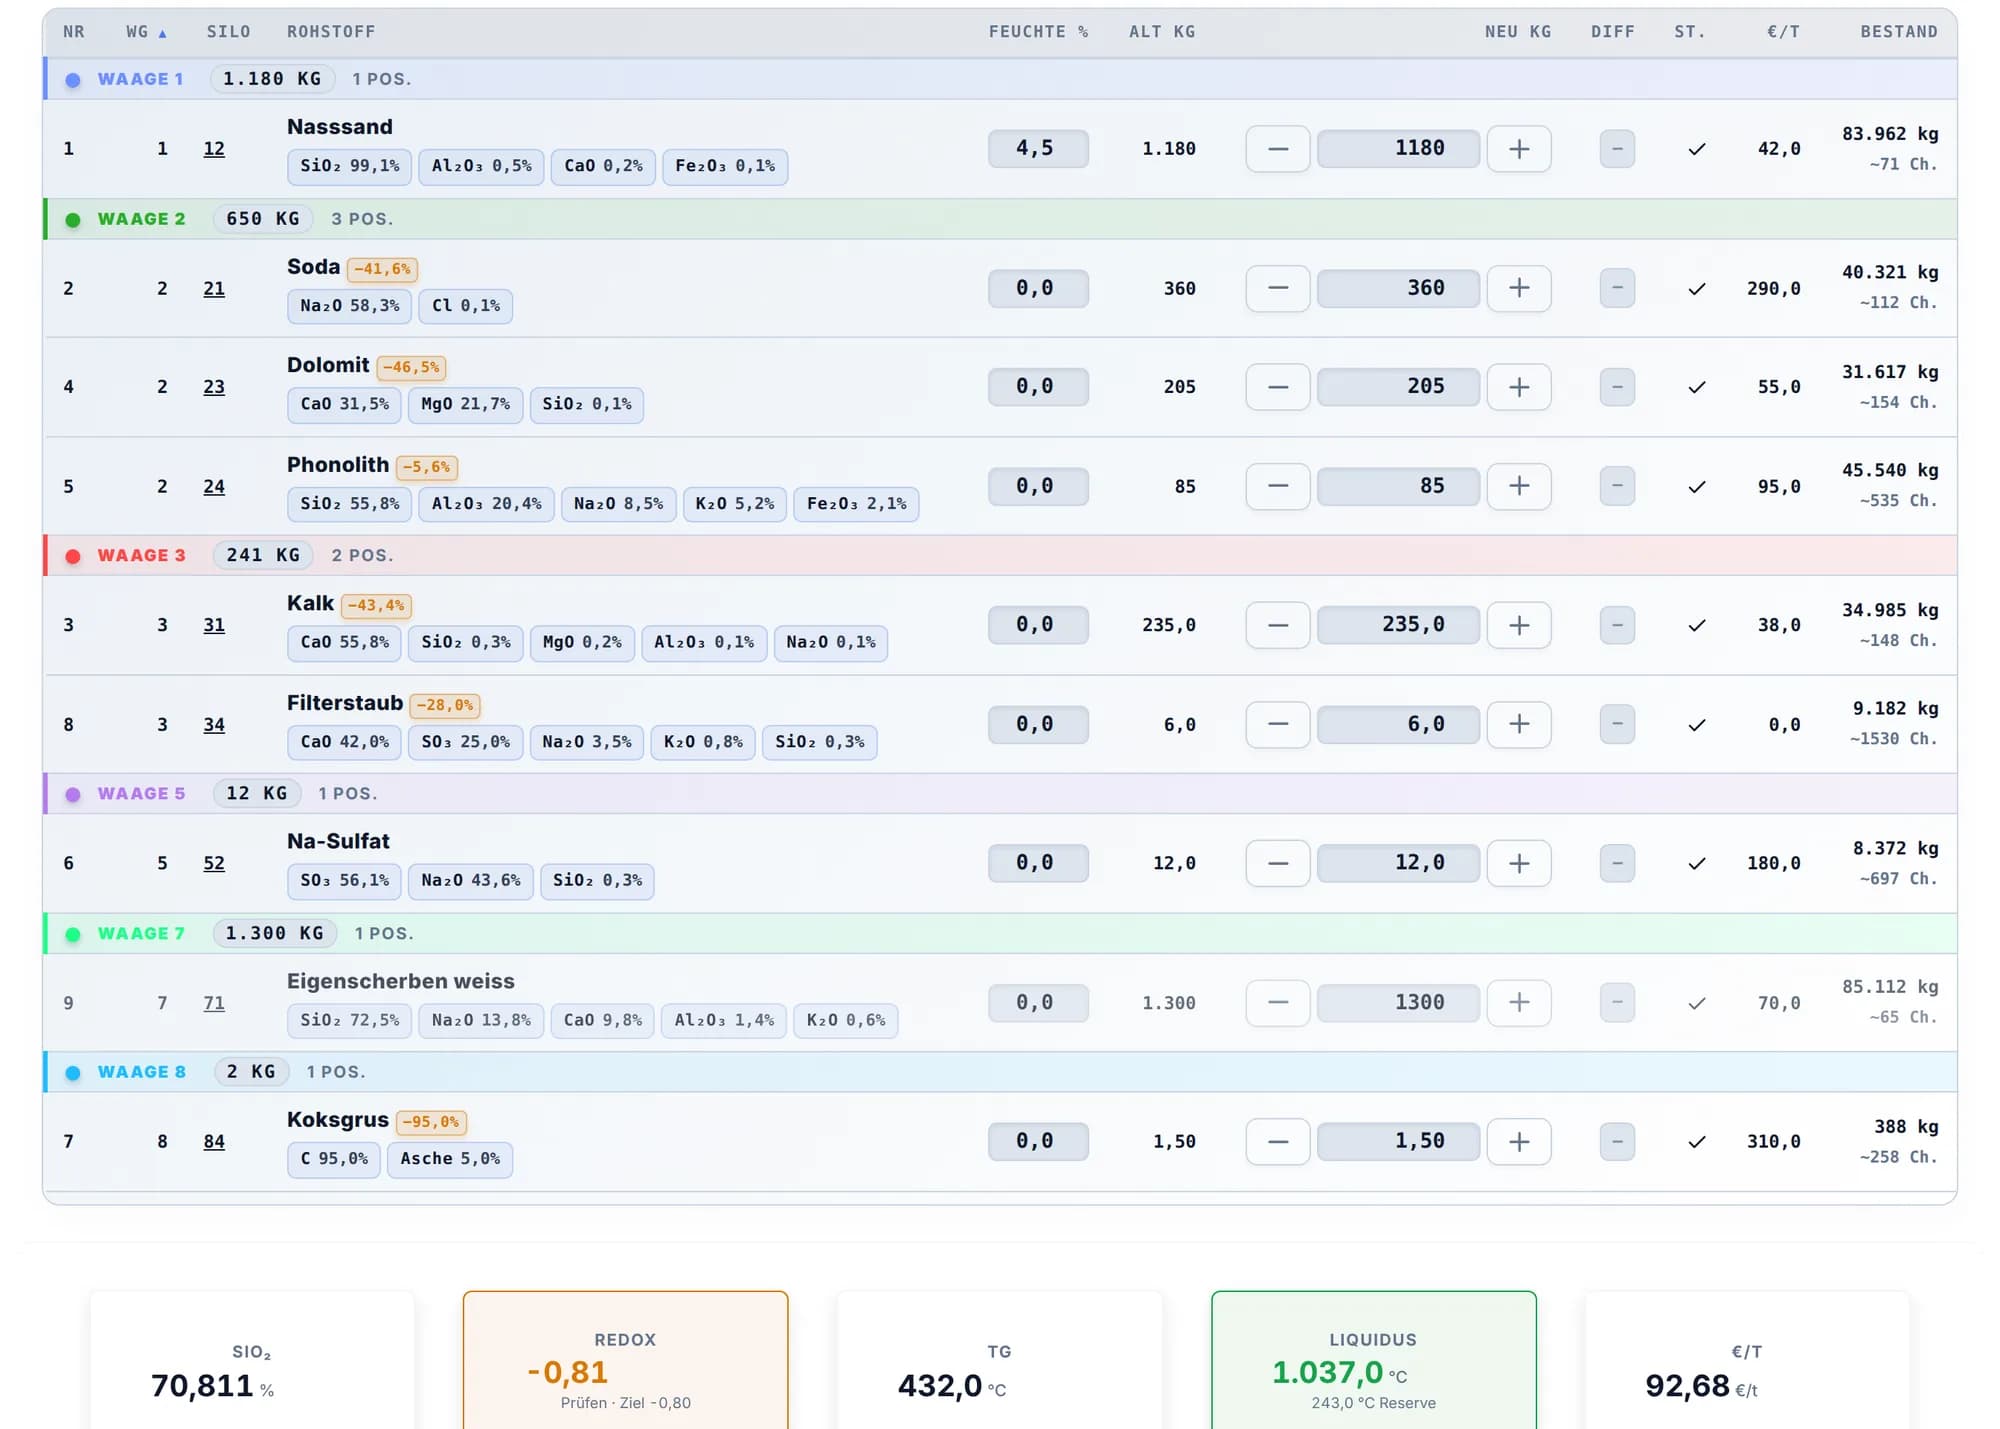Screen dimensions: 2000x1429
Task: Click the Nasssand diff reset button
Action: (x=1616, y=149)
